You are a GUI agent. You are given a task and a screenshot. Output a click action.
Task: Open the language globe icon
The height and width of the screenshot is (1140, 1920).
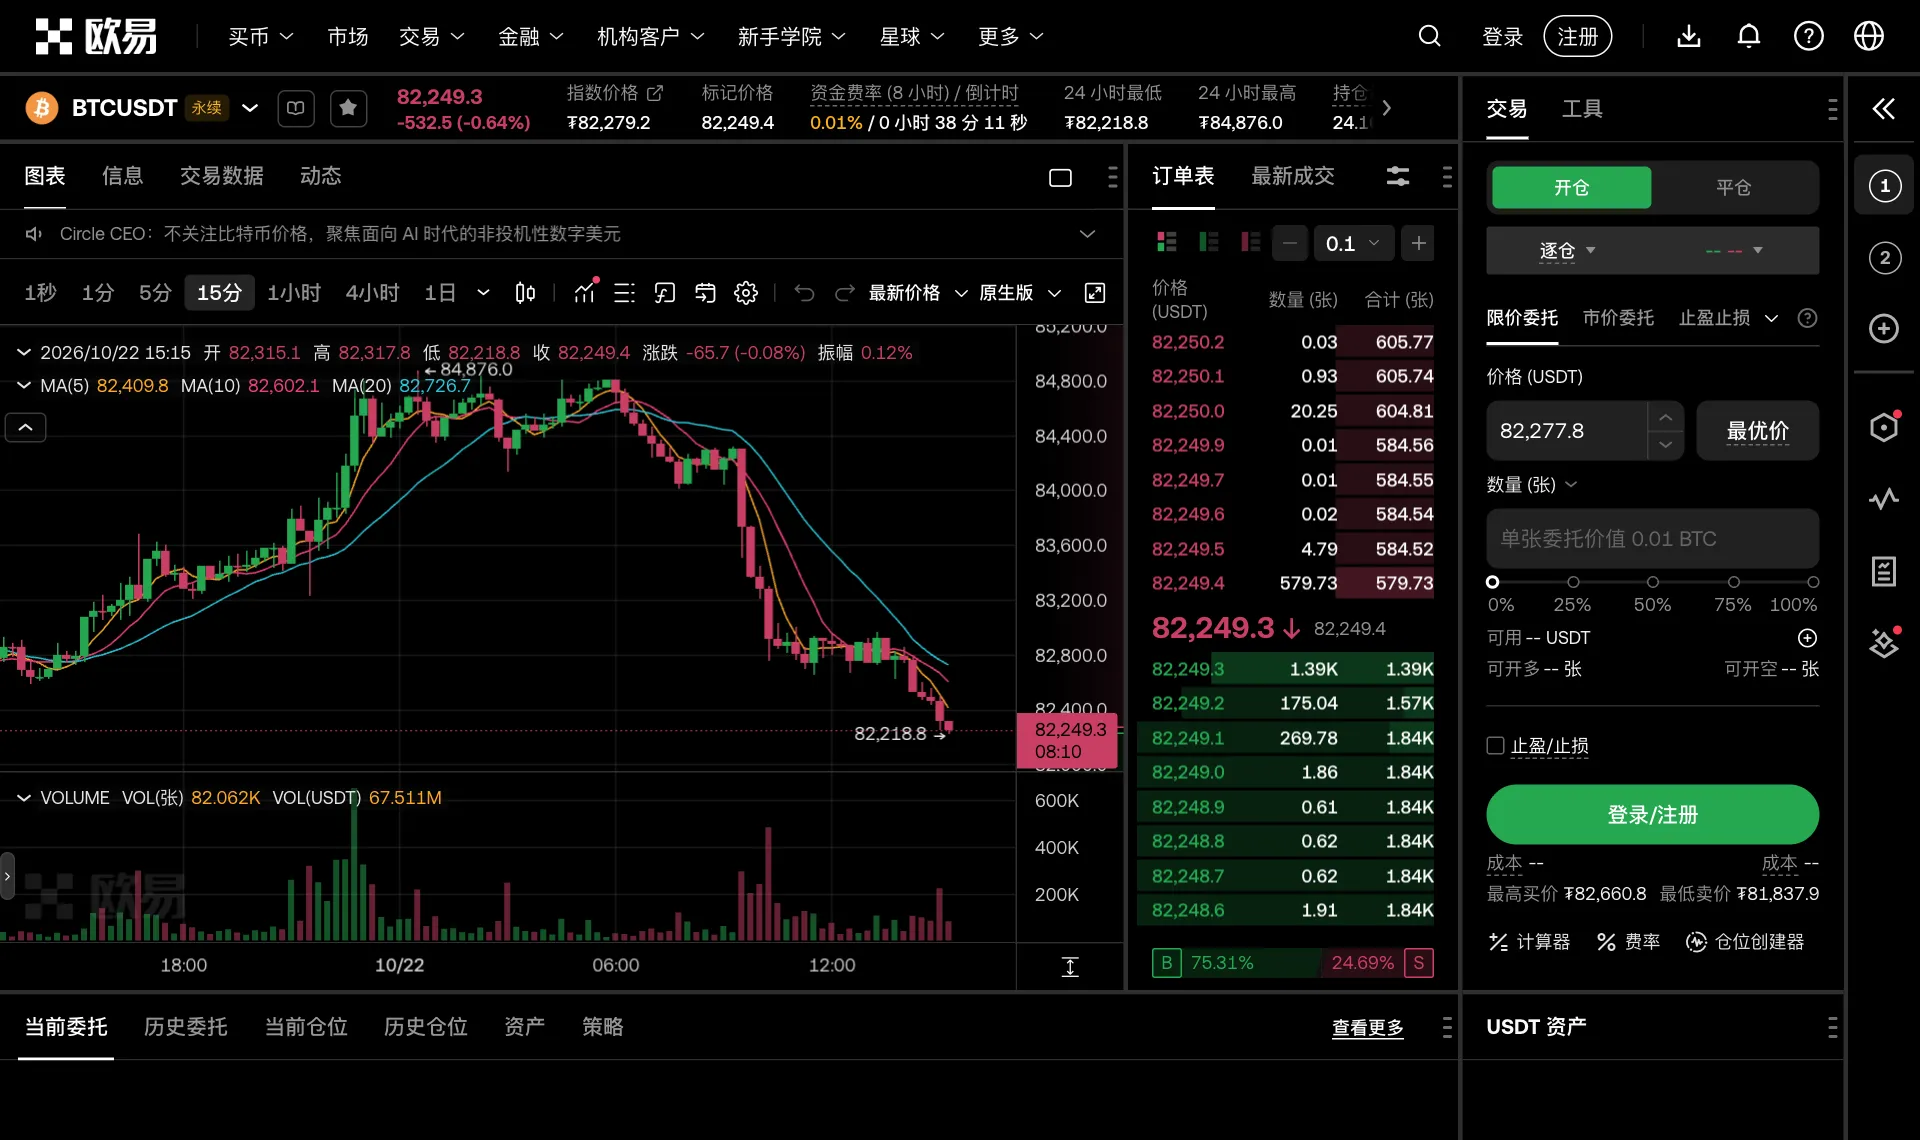click(1868, 37)
